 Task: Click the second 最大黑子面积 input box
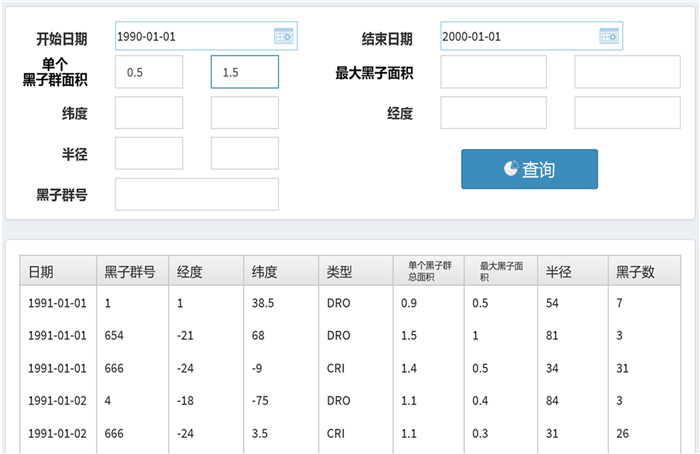click(614, 72)
